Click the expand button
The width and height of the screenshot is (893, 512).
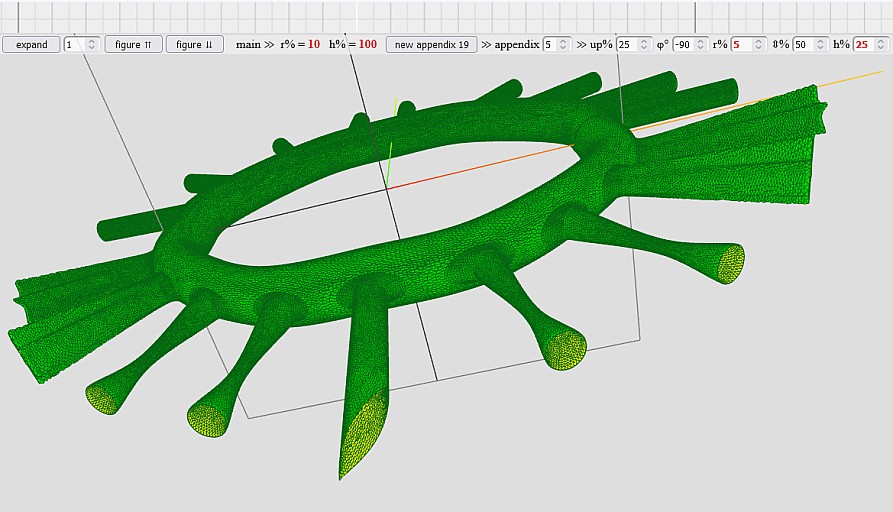[x=31, y=45]
